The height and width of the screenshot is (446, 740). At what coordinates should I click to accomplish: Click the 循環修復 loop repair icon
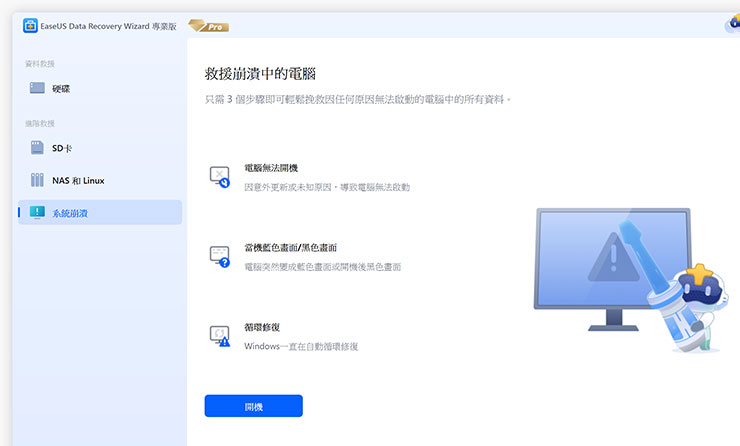click(x=219, y=336)
